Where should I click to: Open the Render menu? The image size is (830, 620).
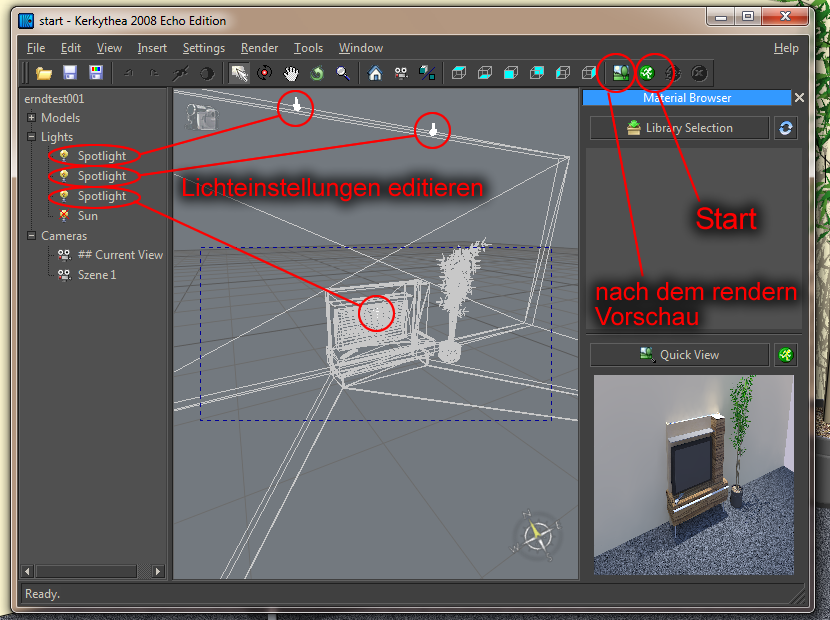(259, 48)
